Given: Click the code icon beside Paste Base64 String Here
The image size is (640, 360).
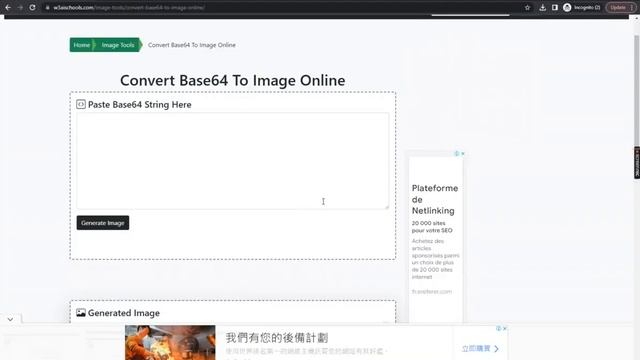Looking at the screenshot, I should pyautogui.click(x=81, y=104).
